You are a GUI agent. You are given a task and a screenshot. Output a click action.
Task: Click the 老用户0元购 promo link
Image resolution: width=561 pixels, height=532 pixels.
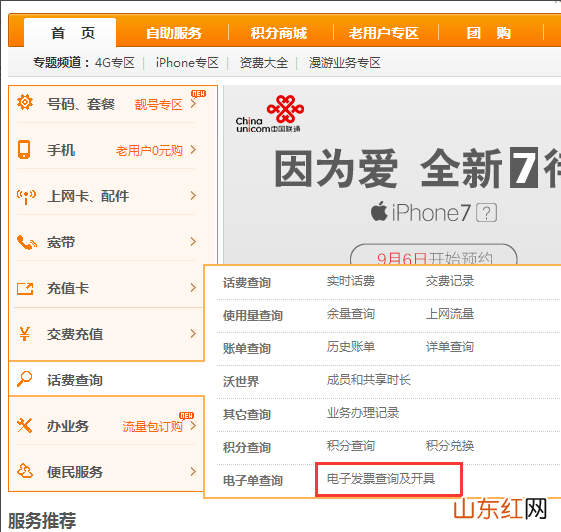pyautogui.click(x=149, y=151)
